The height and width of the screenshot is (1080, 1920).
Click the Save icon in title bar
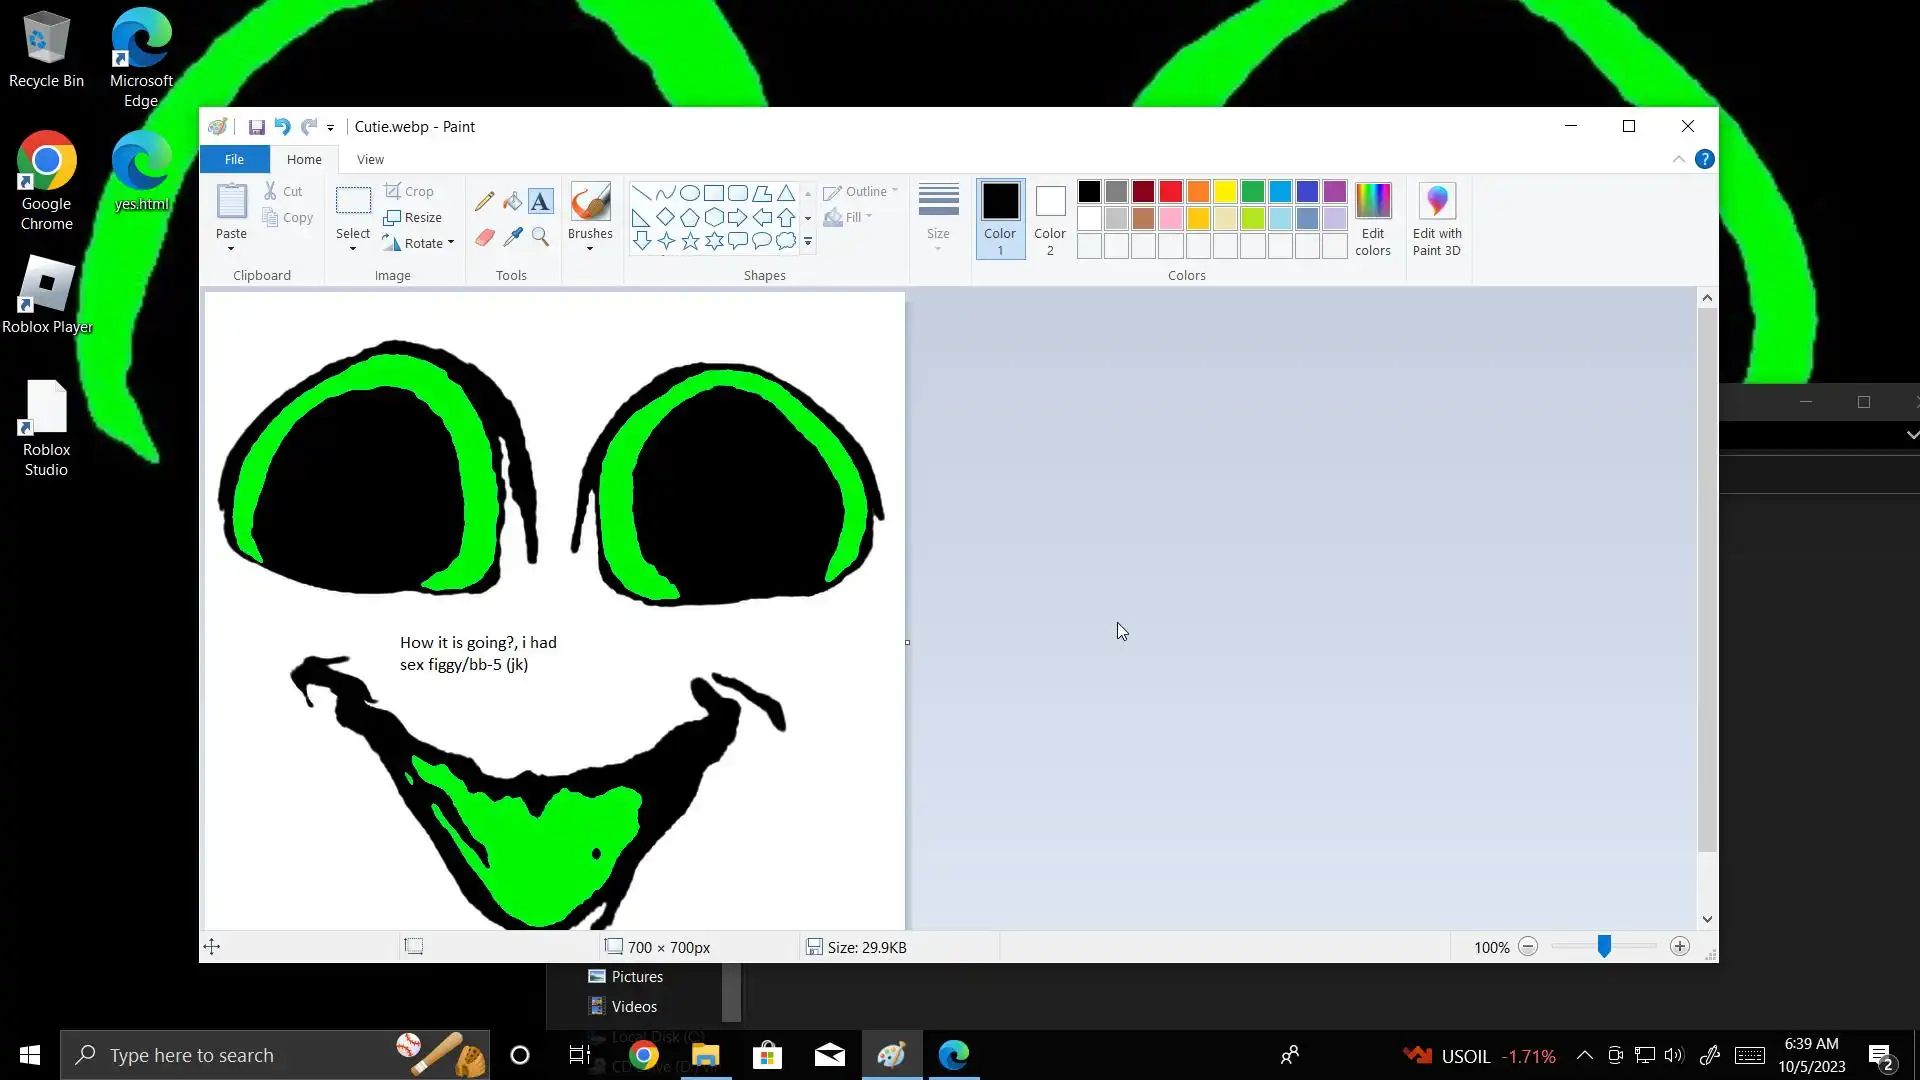256,127
